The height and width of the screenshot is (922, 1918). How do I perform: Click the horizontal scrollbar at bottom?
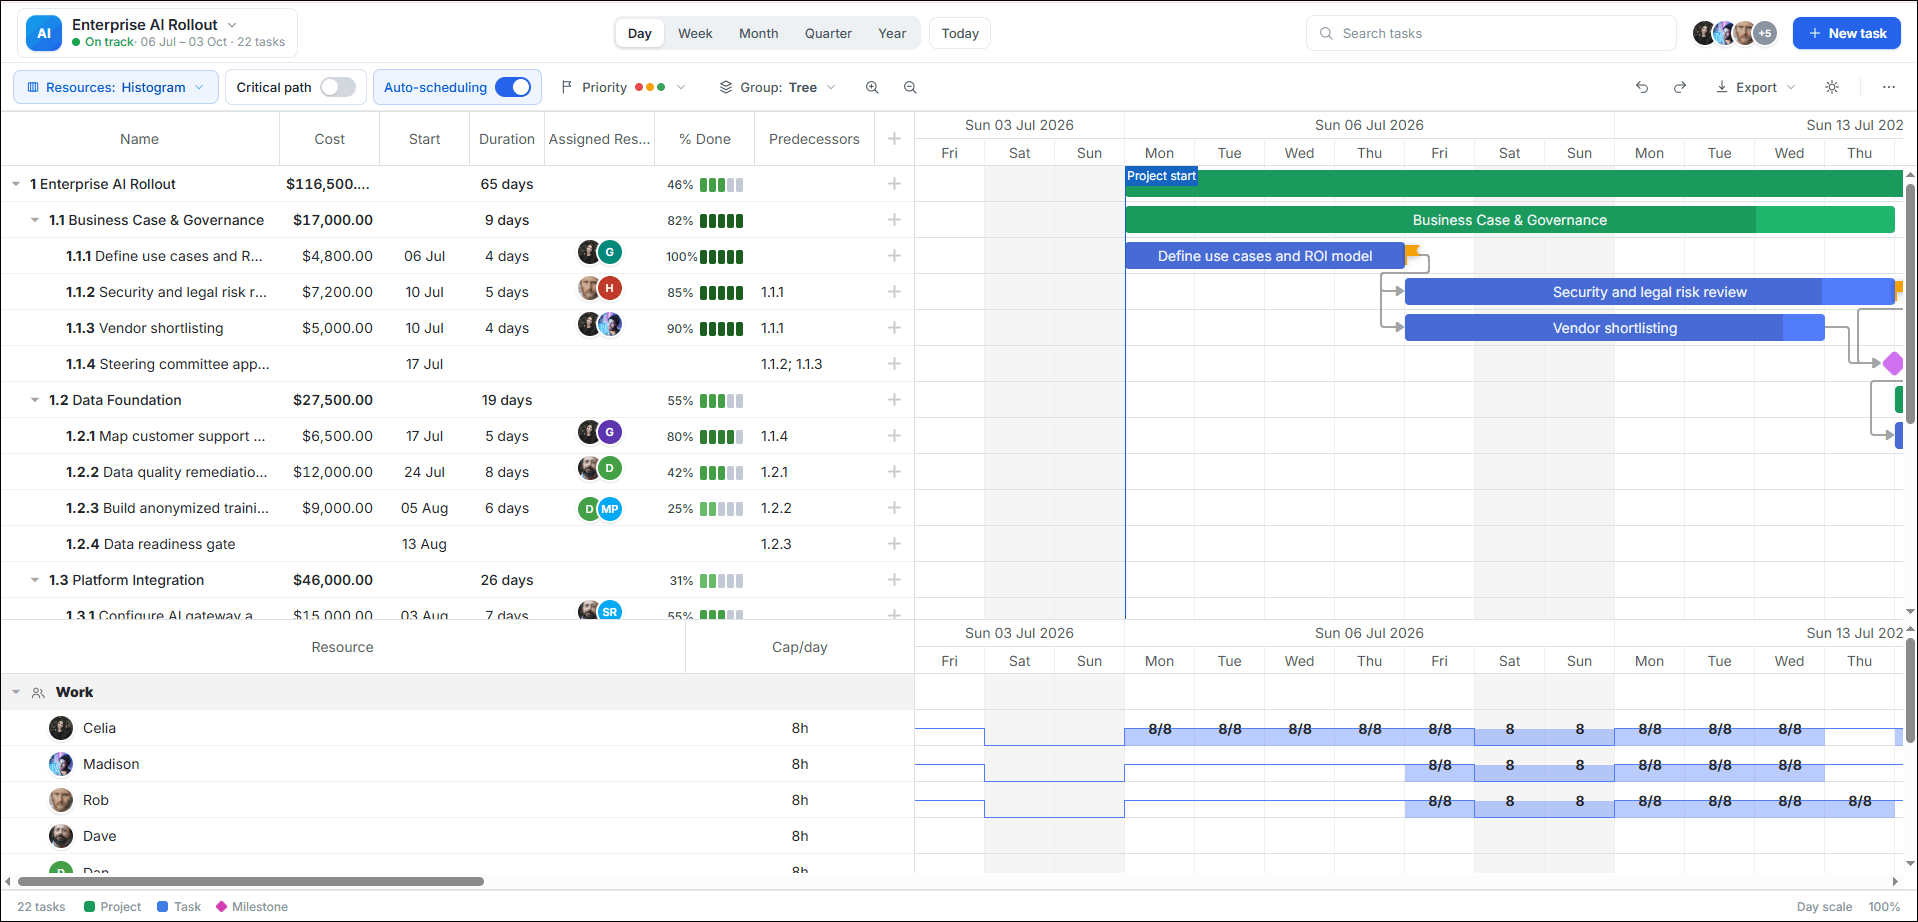pos(251,881)
